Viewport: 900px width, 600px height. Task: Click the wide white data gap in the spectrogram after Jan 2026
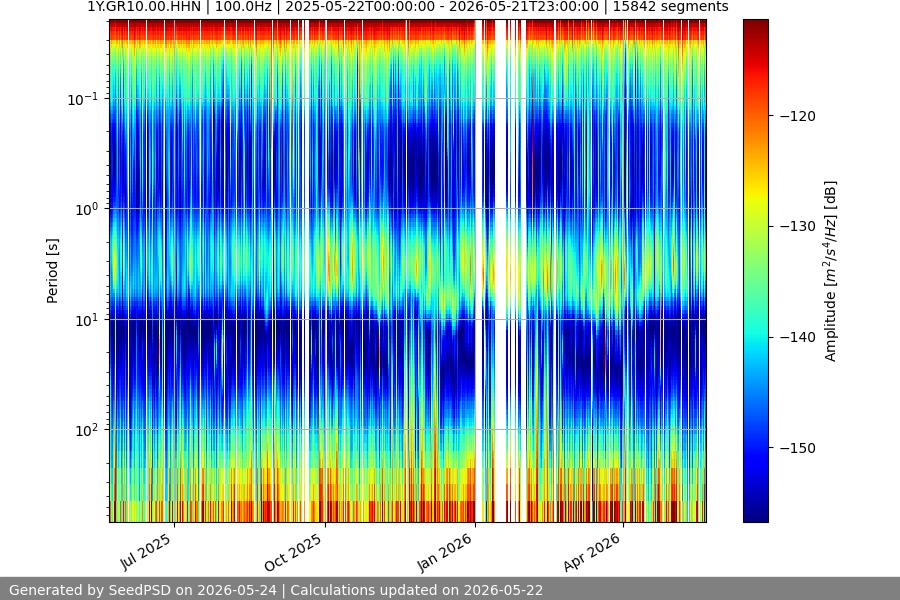501,271
